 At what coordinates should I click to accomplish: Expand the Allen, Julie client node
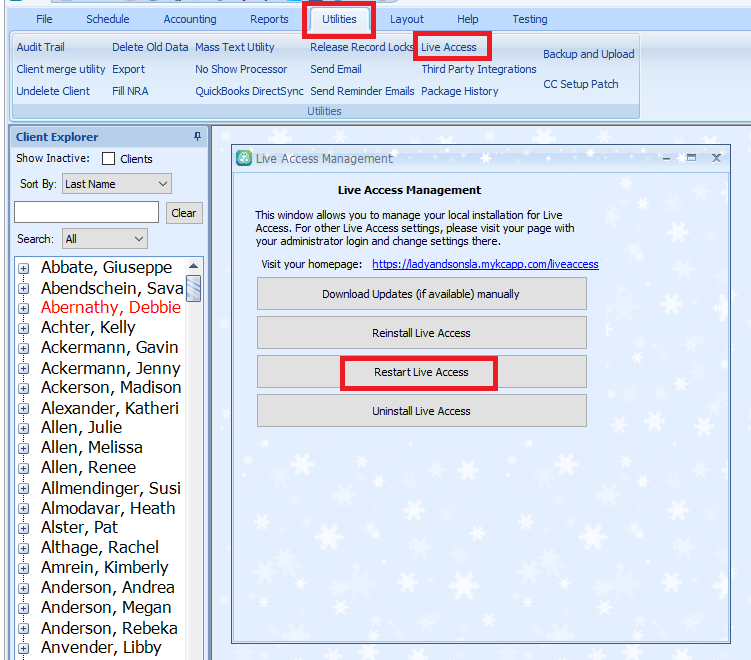[24, 428]
